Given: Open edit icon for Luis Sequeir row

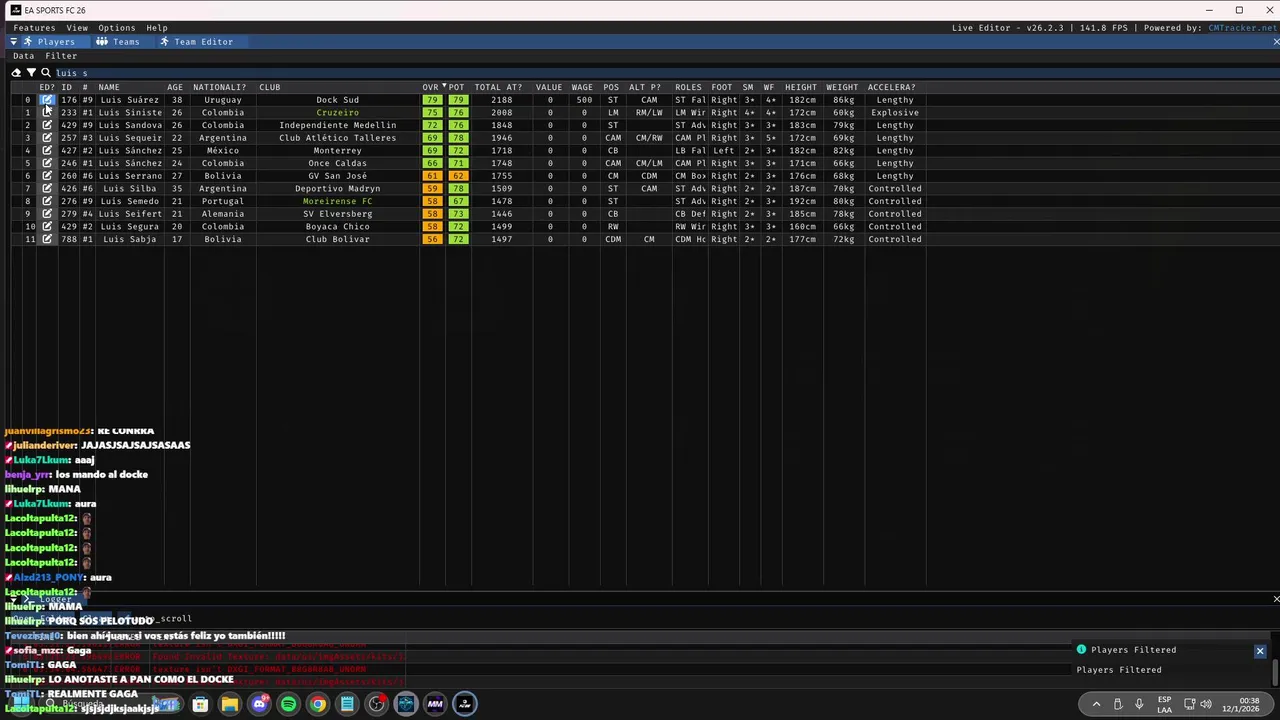Looking at the screenshot, I should (47, 138).
